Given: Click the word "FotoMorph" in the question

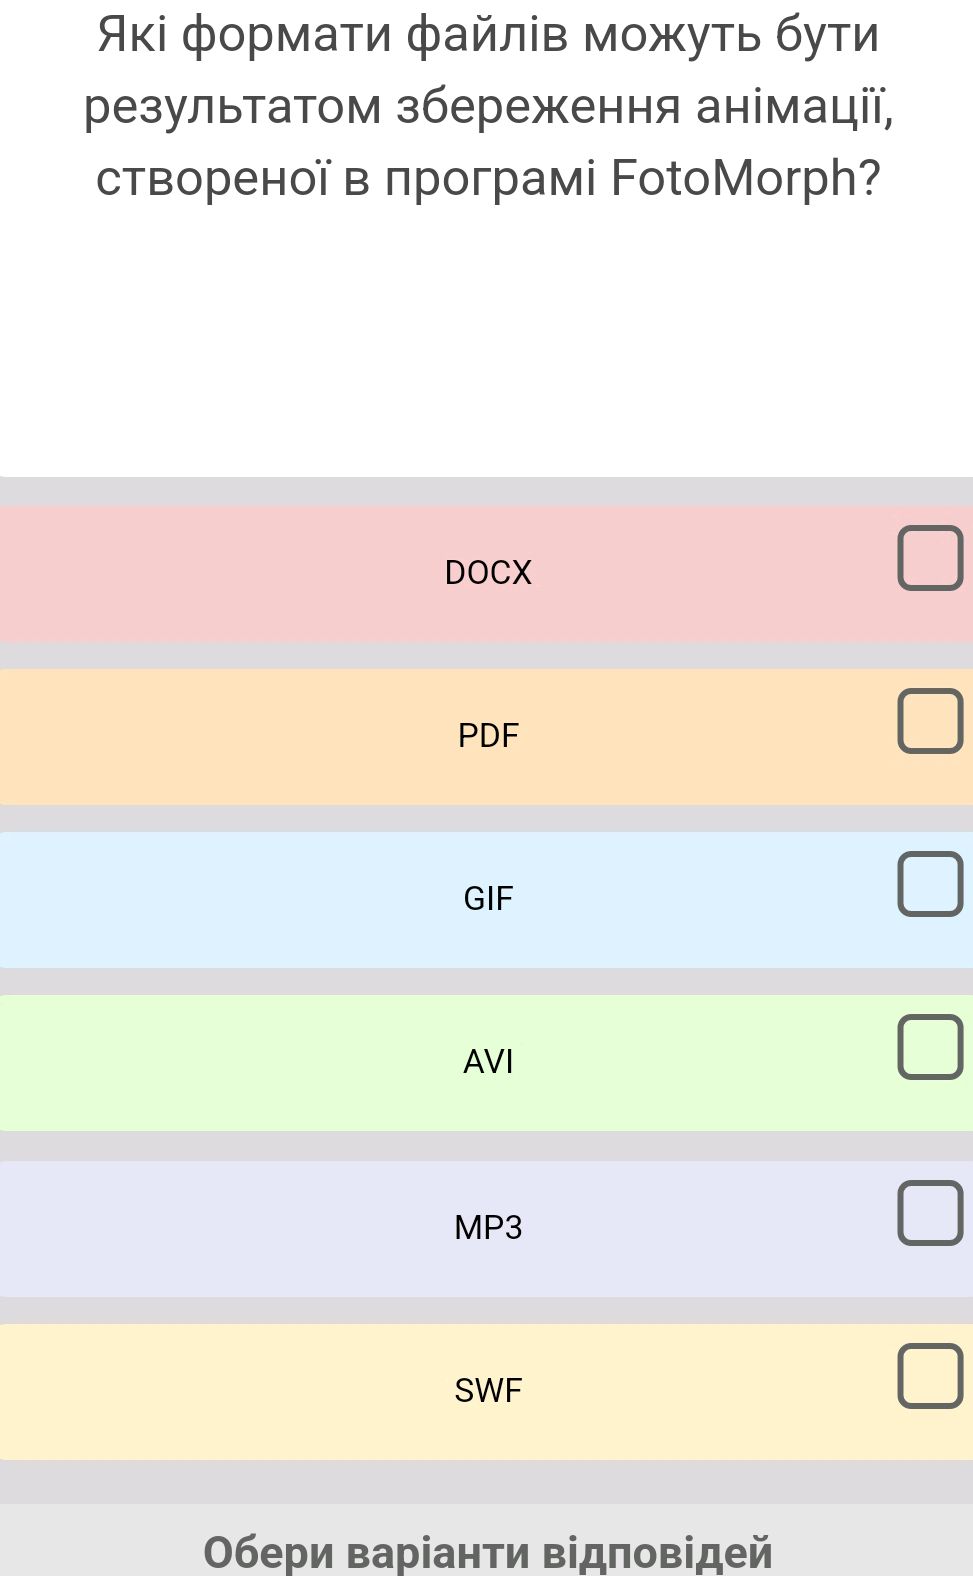Looking at the screenshot, I should pos(734,178).
